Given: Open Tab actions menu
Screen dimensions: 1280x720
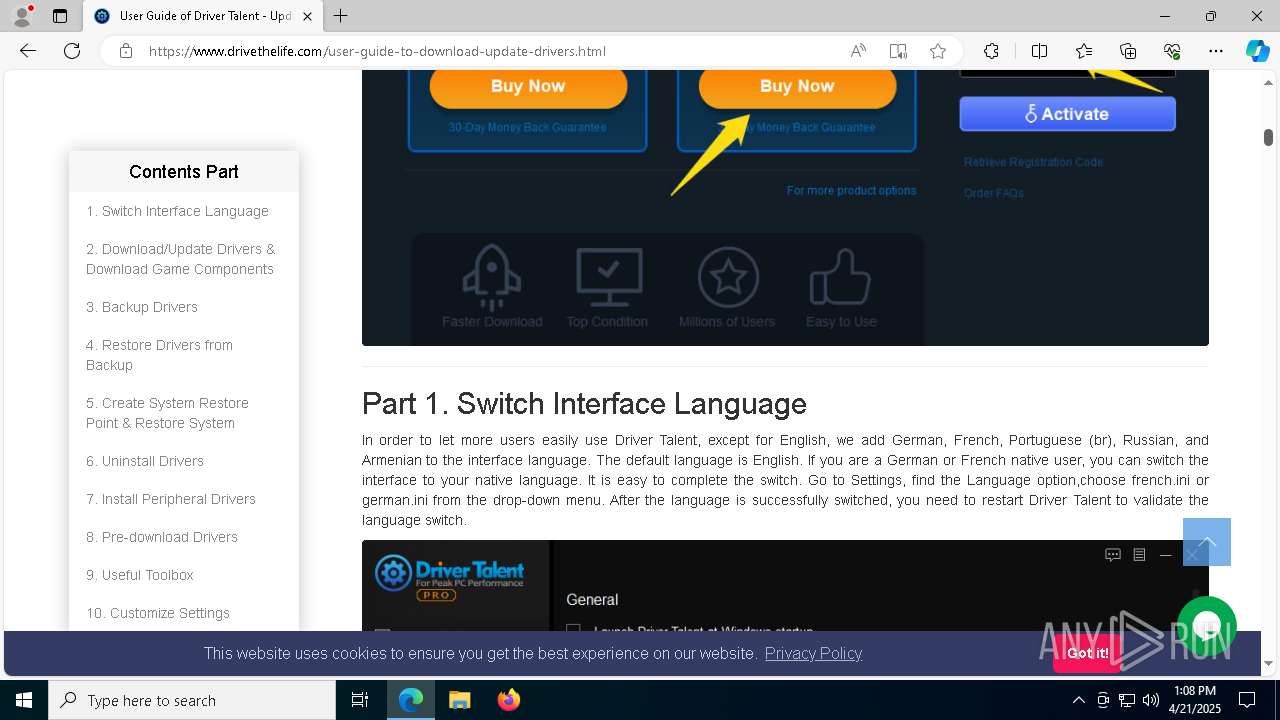Looking at the screenshot, I should pyautogui.click(x=60, y=16).
